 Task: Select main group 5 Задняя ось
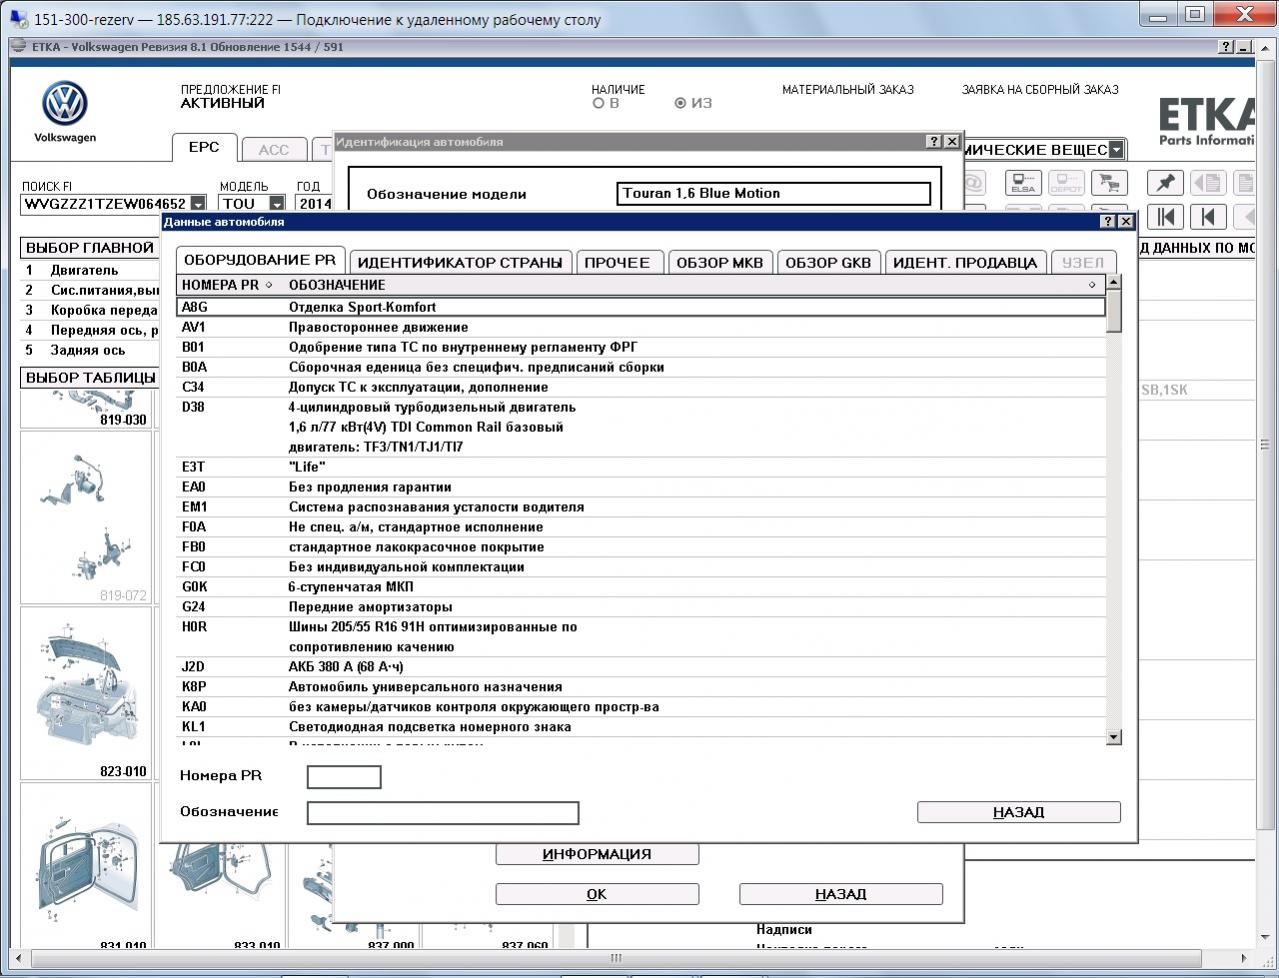tap(90, 350)
